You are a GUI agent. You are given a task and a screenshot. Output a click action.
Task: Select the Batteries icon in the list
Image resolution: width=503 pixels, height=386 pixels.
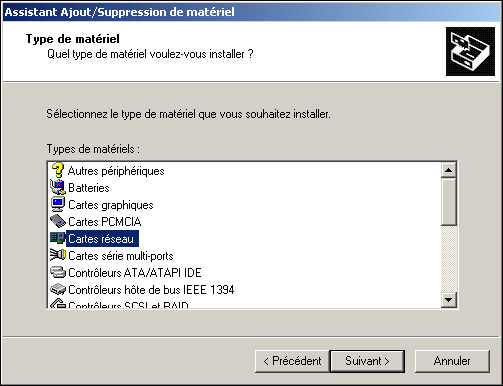click(x=57, y=187)
